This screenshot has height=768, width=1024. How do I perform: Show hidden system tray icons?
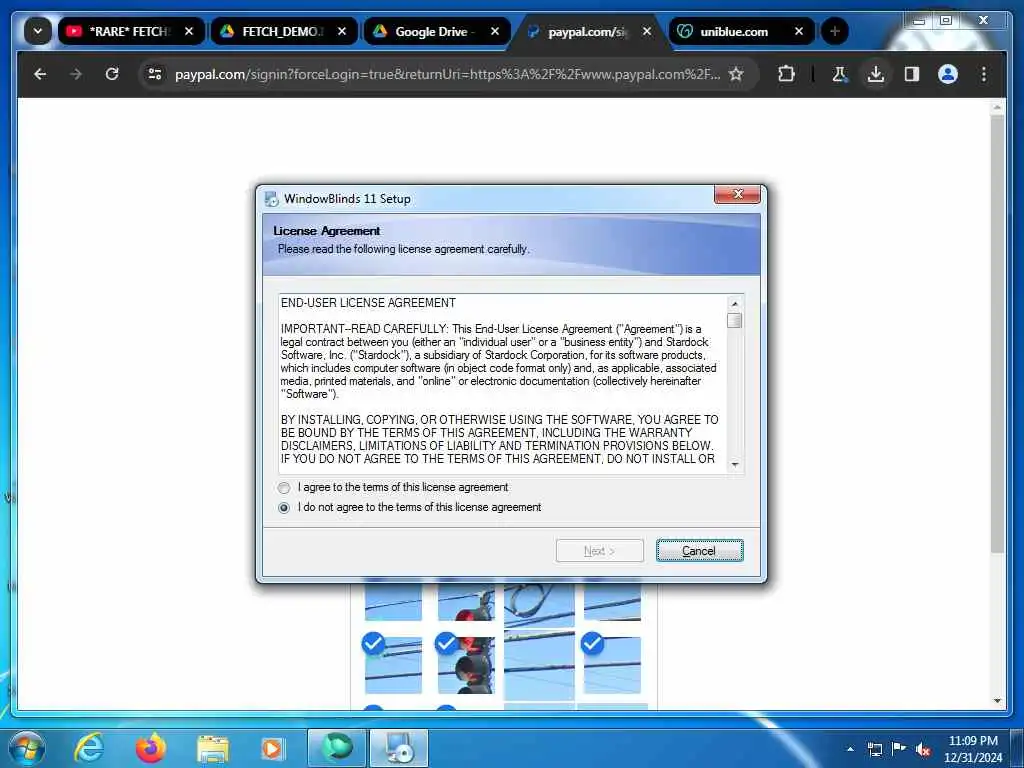tap(850, 749)
